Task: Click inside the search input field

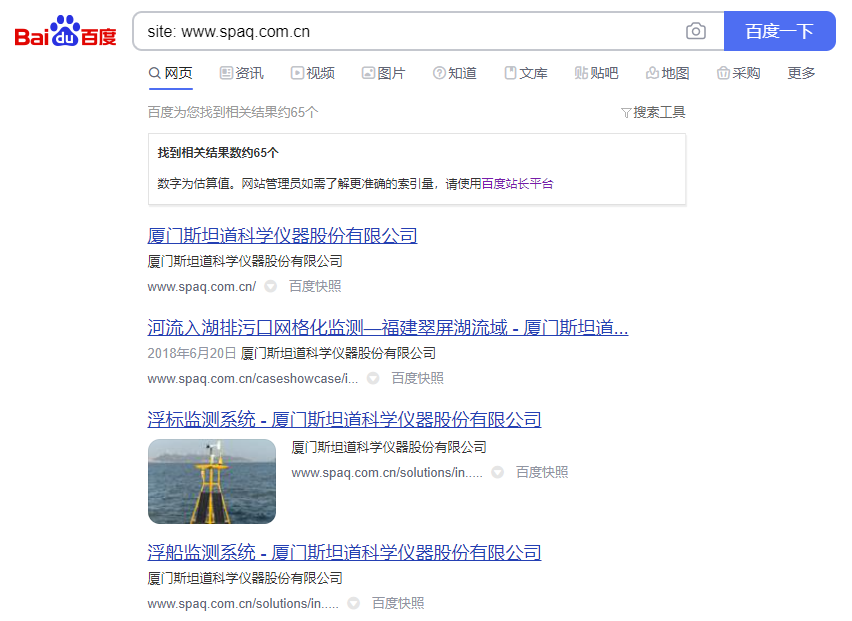Action: coord(400,31)
